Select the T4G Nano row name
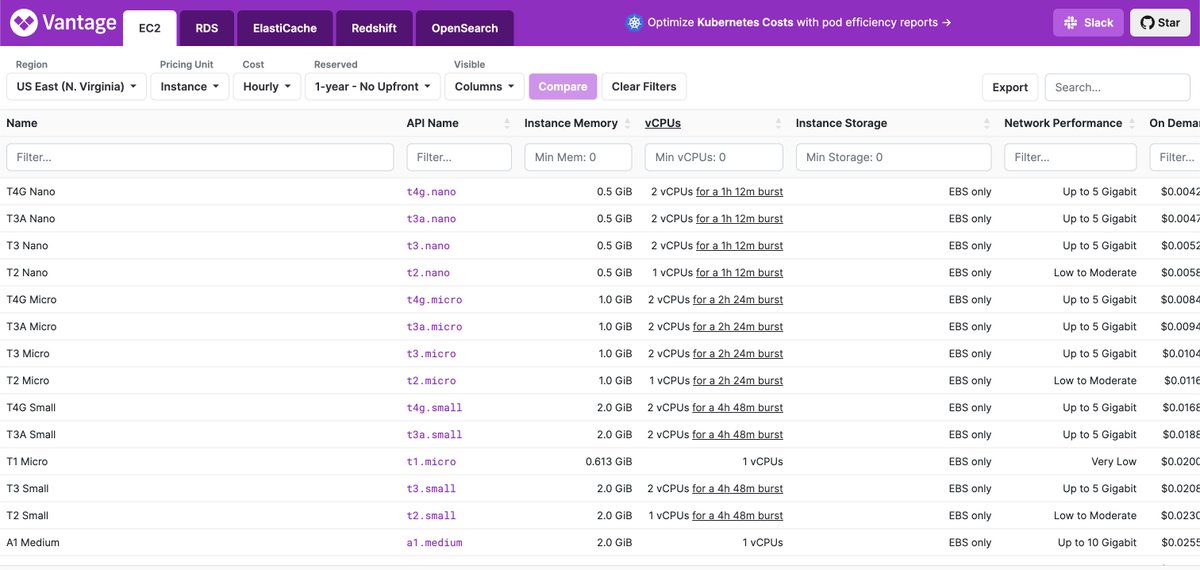The image size is (1200, 570). (31, 192)
